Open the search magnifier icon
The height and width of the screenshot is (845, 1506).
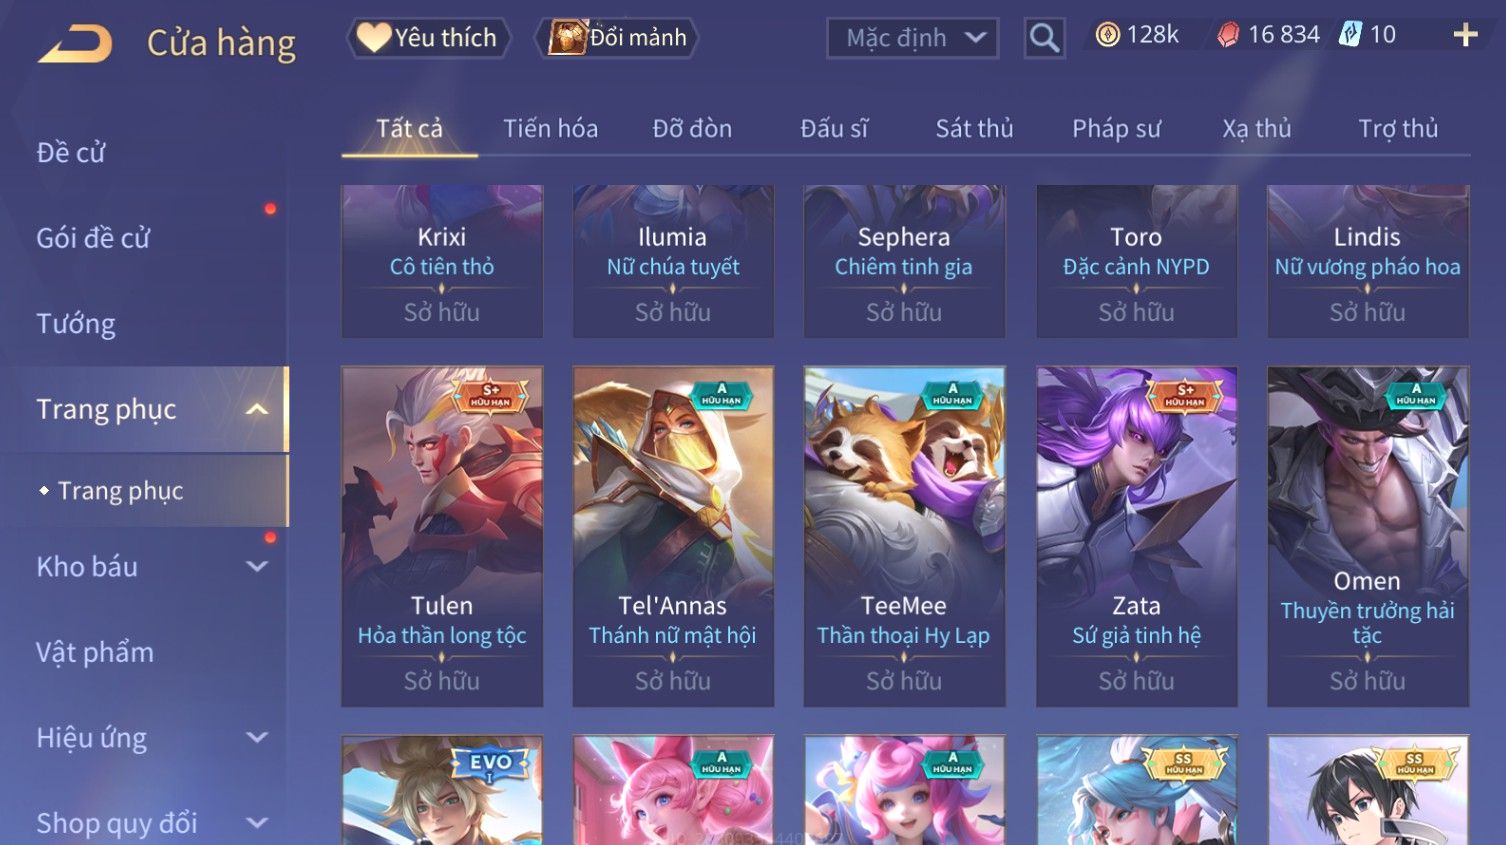point(1044,38)
